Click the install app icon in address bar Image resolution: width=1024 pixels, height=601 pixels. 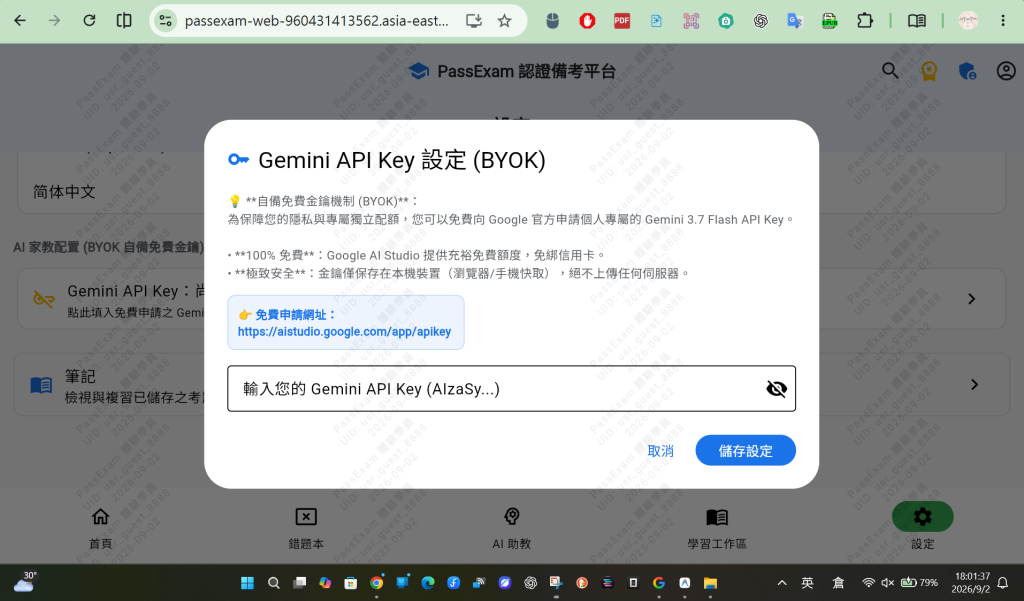coord(474,21)
